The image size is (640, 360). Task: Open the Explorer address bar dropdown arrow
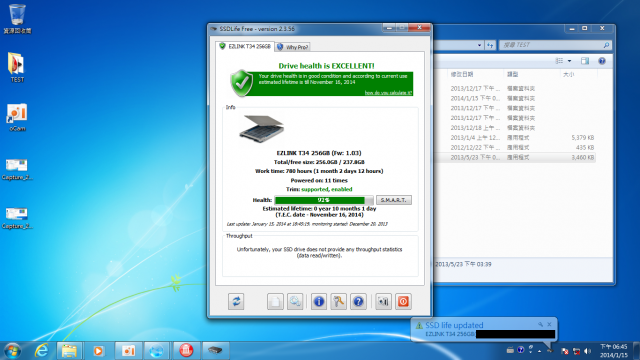[479, 45]
